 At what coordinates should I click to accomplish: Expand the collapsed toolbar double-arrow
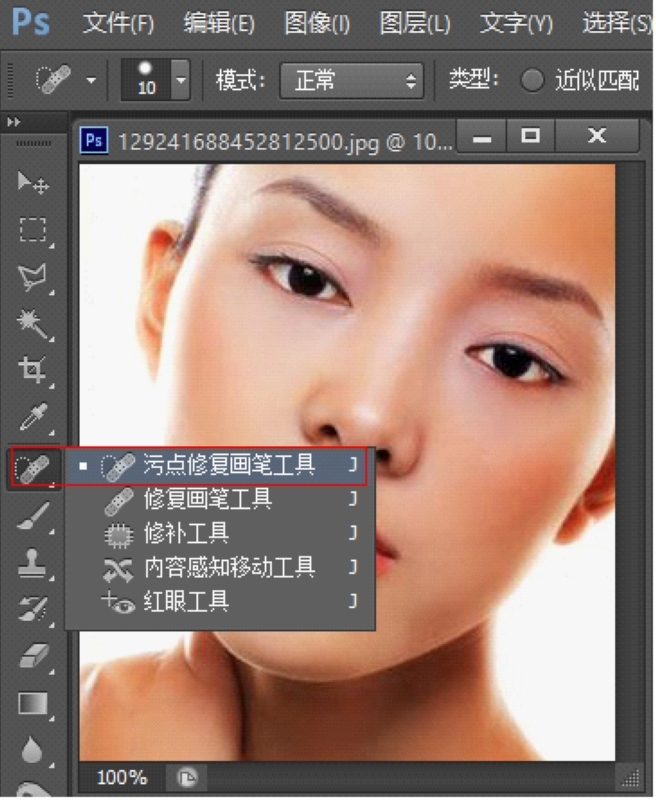tap(14, 121)
